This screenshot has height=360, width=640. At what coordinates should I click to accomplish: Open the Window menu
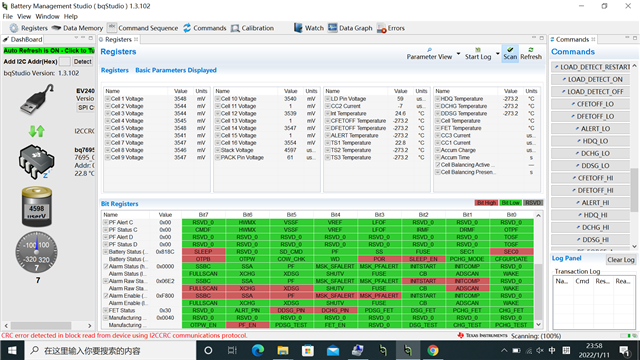(x=47, y=16)
